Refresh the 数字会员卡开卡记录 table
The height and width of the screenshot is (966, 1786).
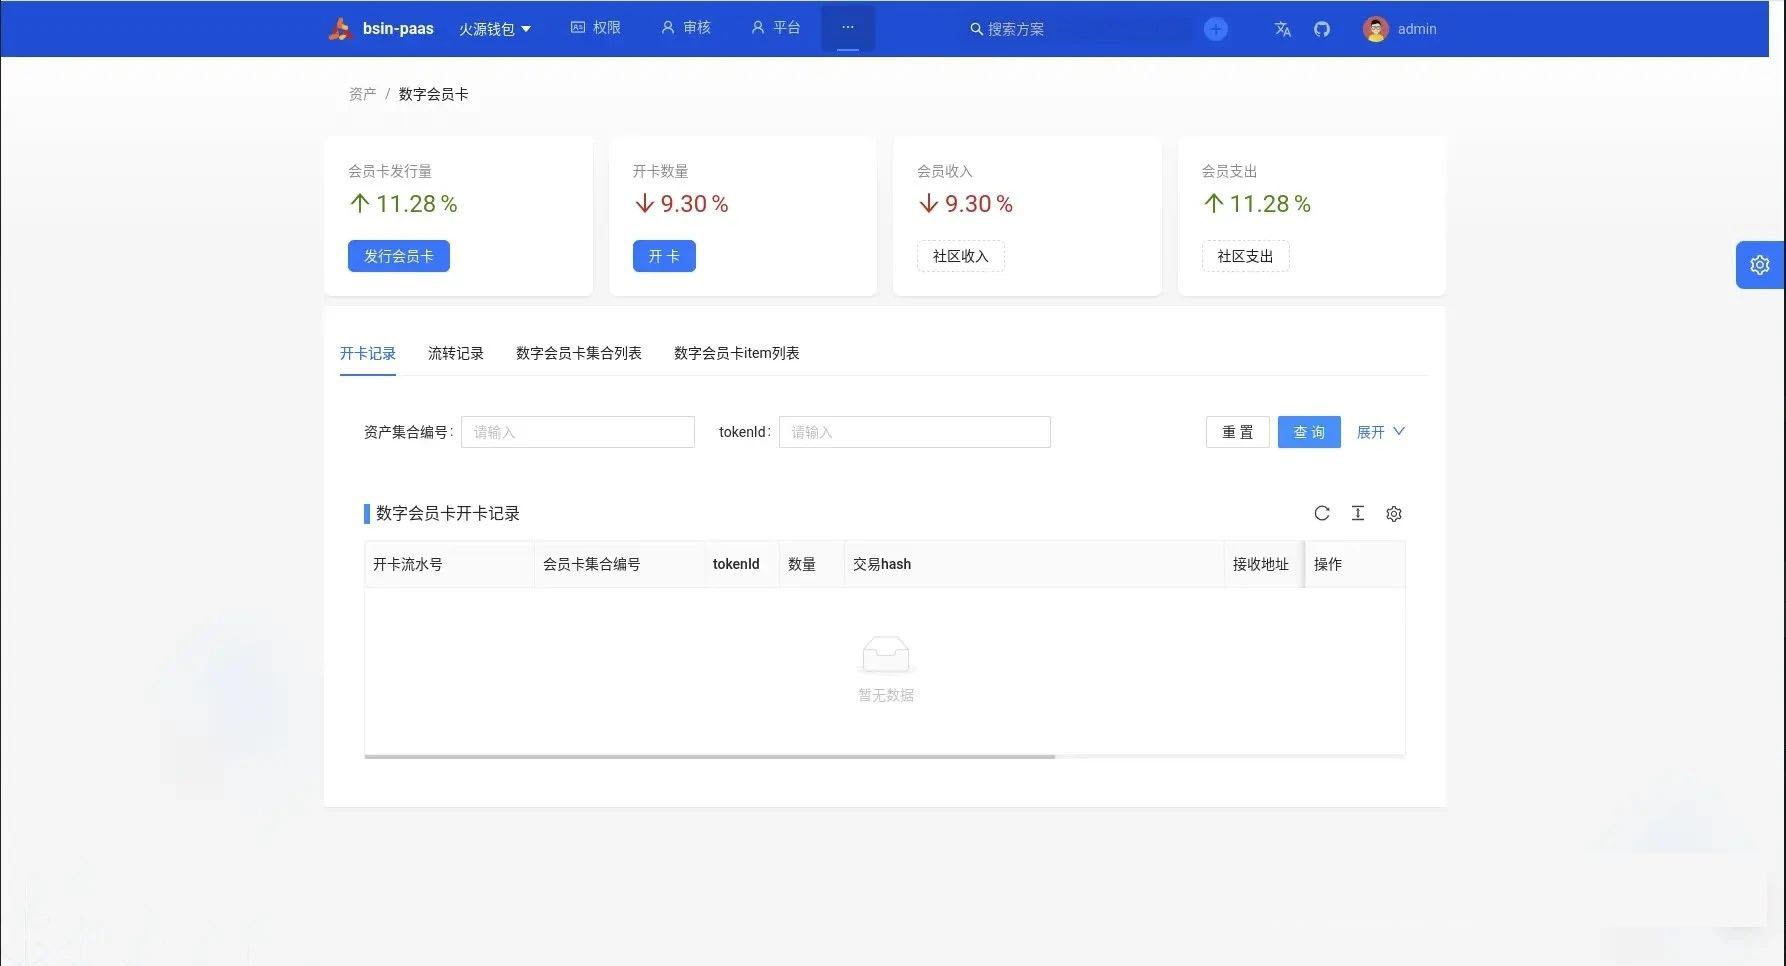click(1321, 513)
